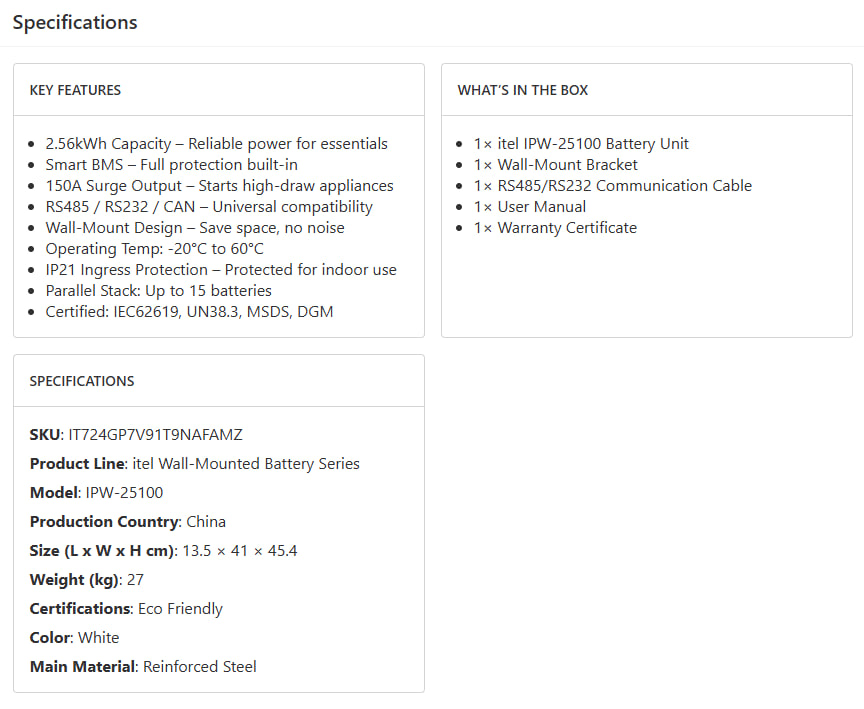
Task: Click RS485/RS232 Communication Cable item
Action: (x=612, y=186)
